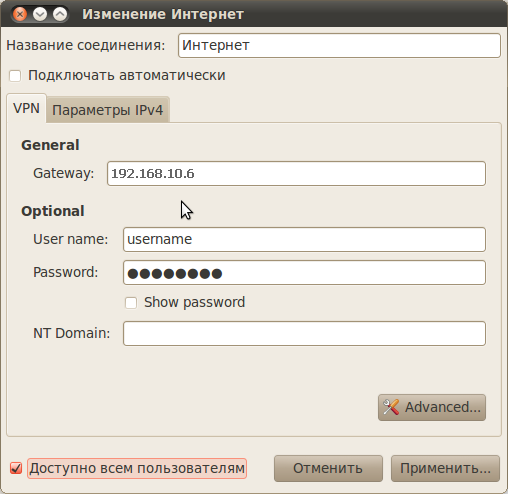Screen dimensions: 508x494
Task: Select the VPN tab
Action: [26, 108]
